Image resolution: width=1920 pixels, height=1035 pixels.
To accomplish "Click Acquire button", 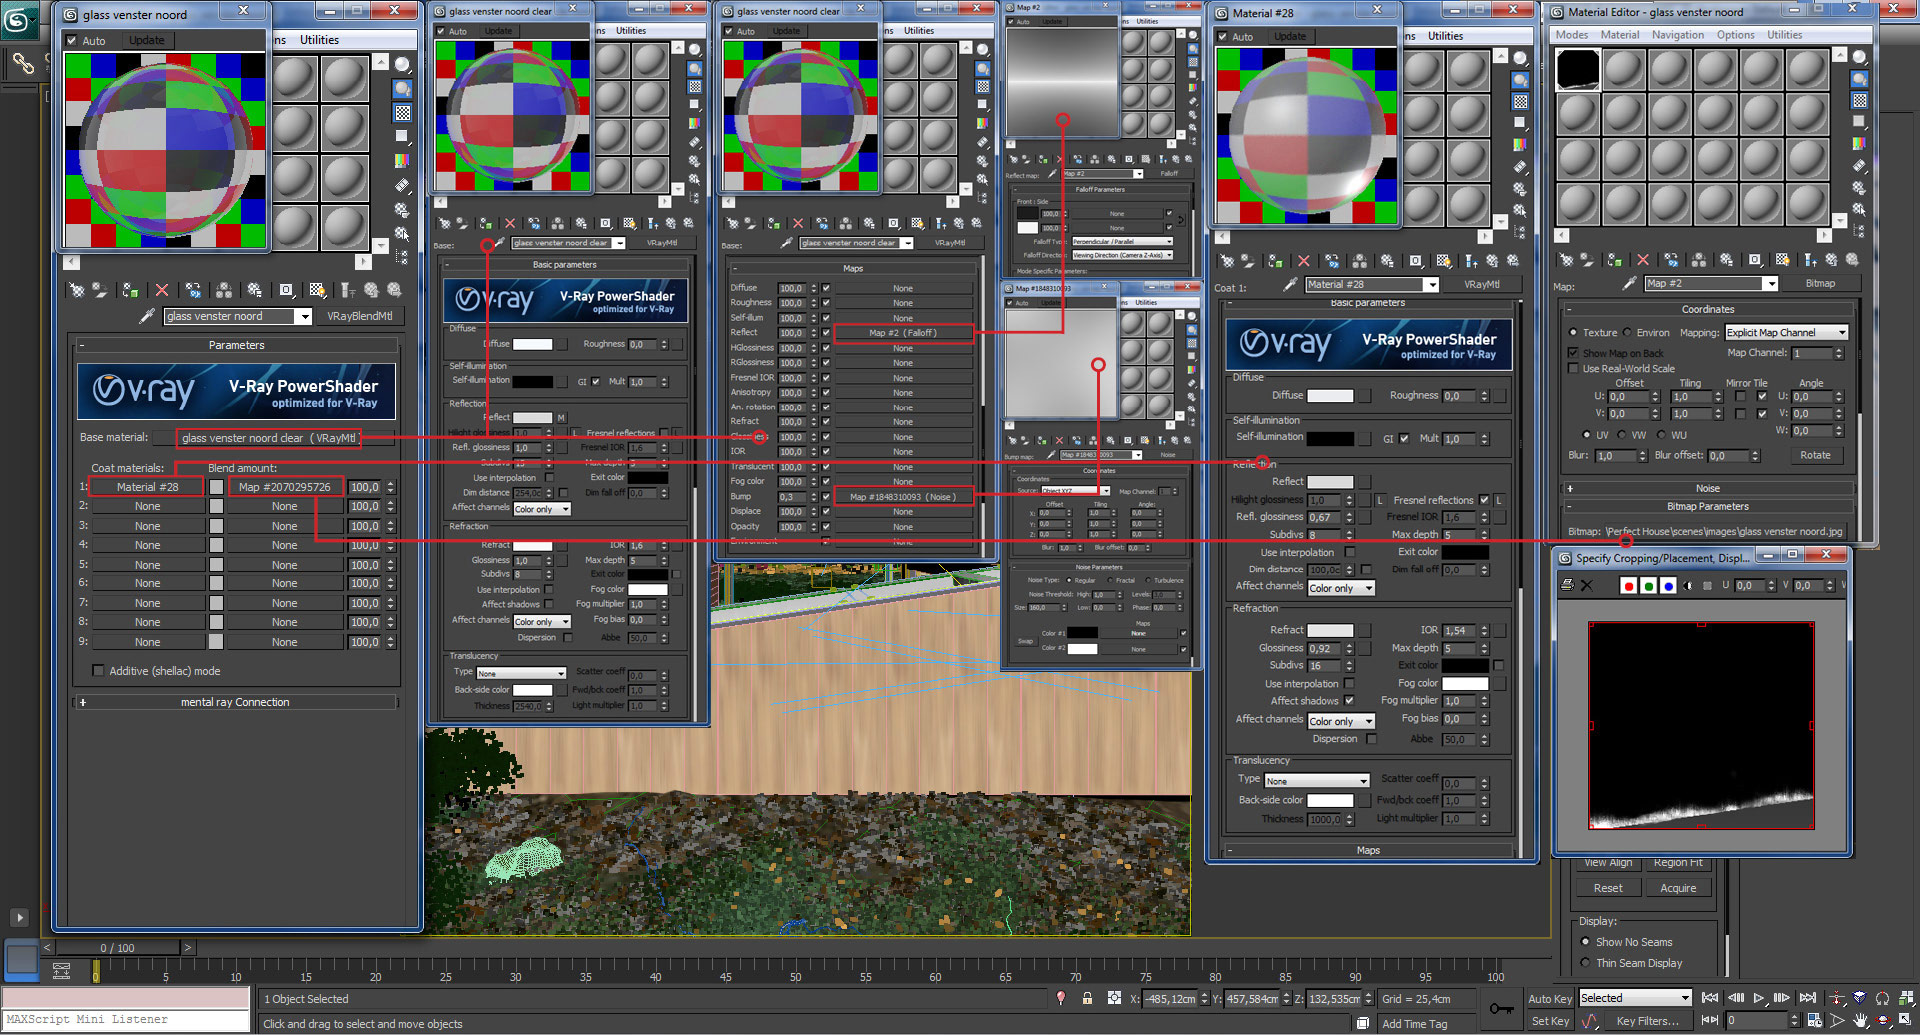I will point(1677,888).
